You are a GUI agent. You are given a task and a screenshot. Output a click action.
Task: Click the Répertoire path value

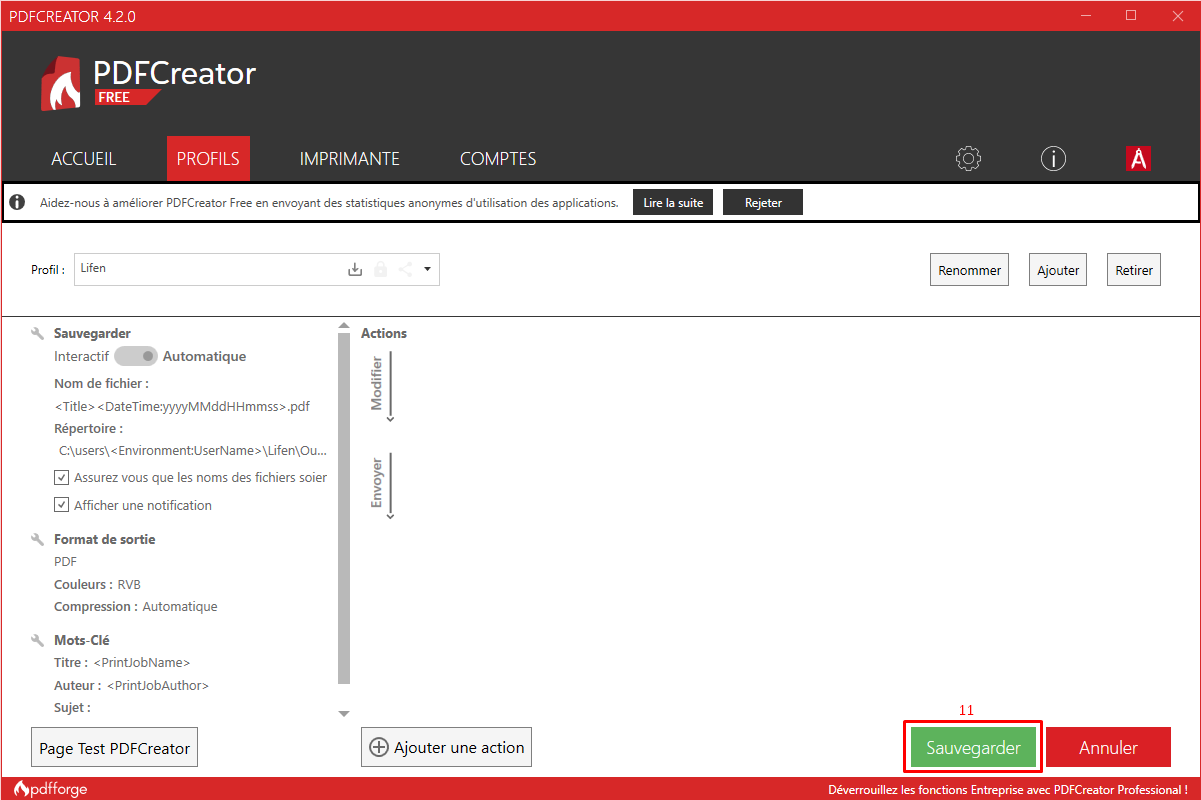click(193, 451)
